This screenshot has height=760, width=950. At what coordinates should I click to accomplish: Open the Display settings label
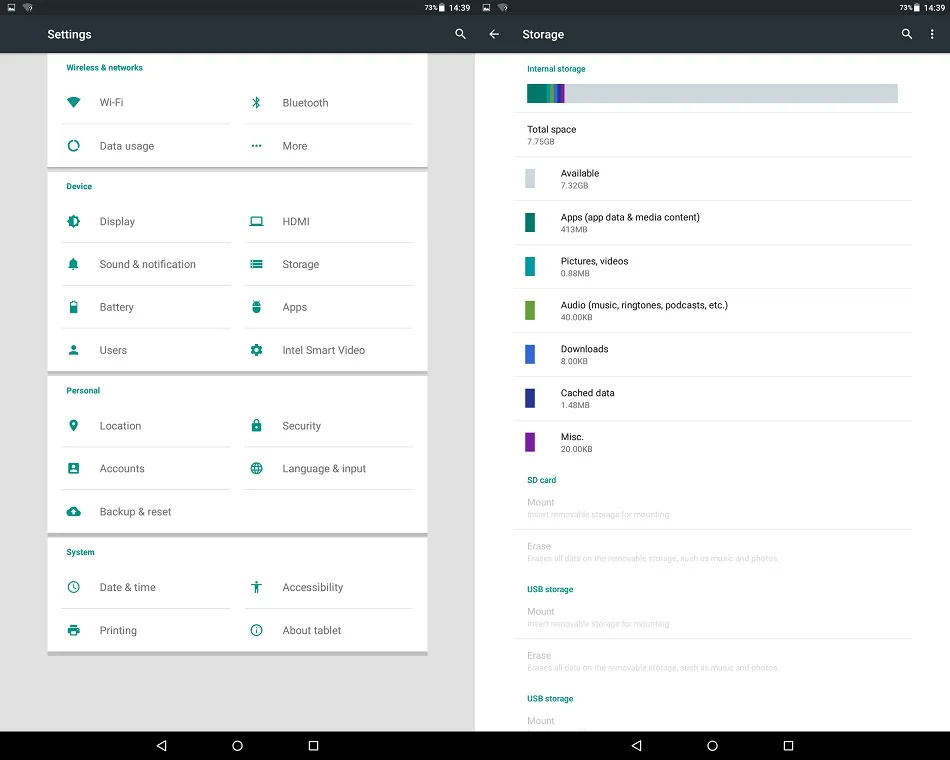pyautogui.click(x=117, y=221)
